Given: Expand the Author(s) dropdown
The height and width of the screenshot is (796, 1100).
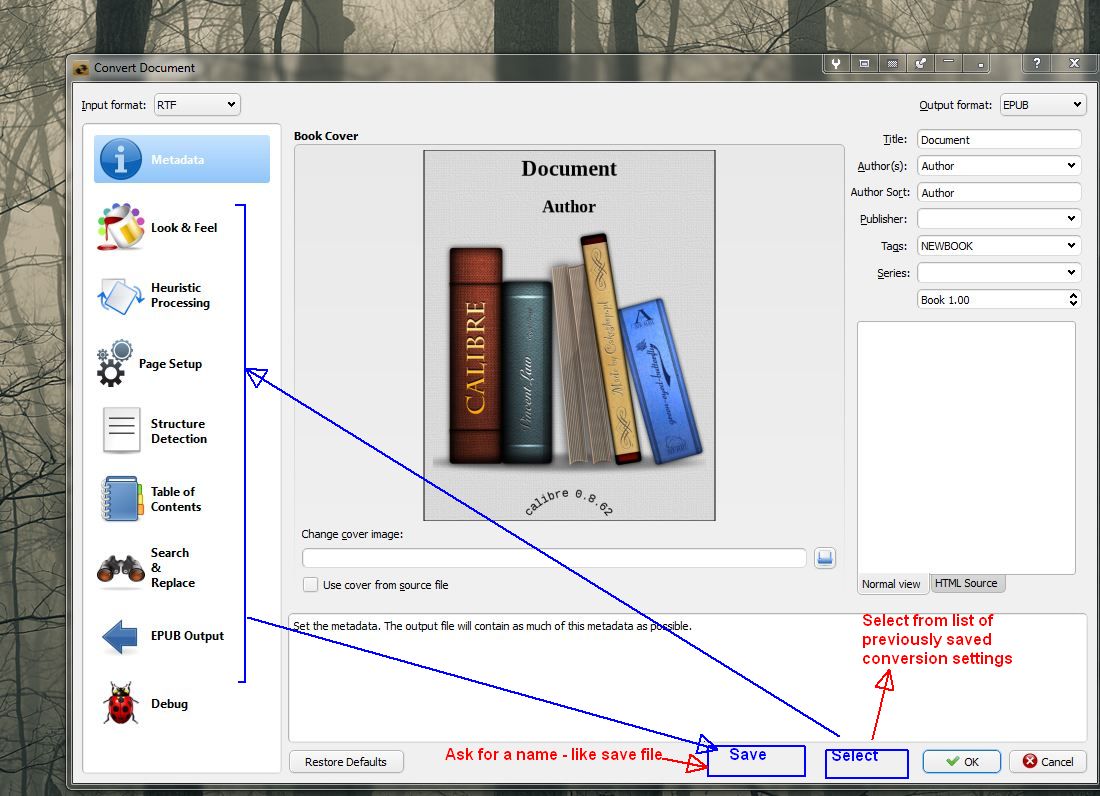Looking at the screenshot, I should [x=1071, y=166].
